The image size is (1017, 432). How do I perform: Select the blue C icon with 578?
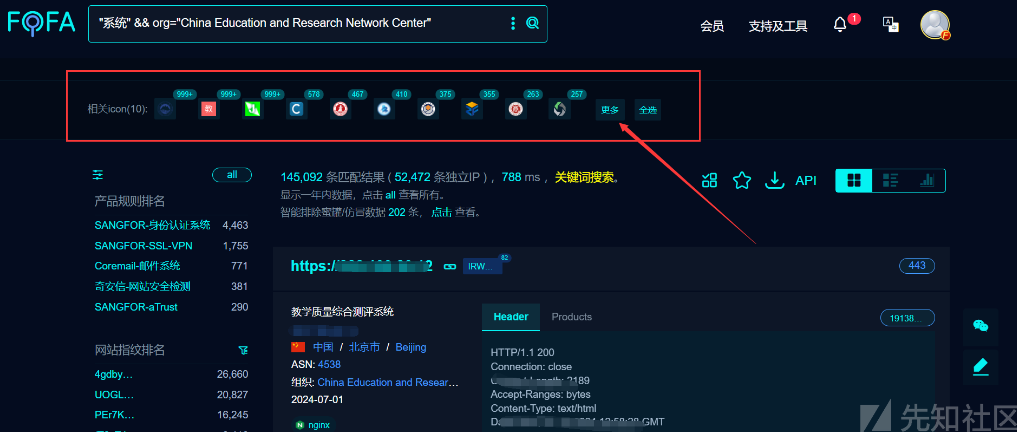(x=296, y=110)
